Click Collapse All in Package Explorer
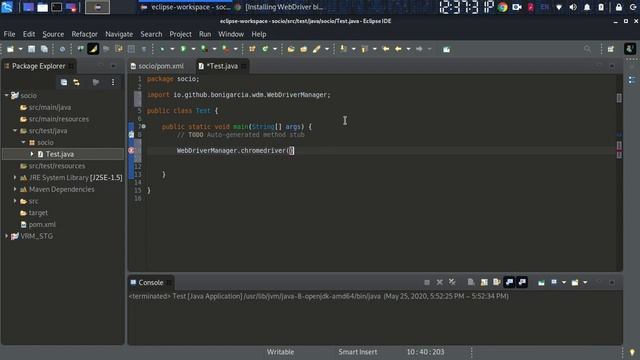Viewport: 640px width, 360px height. 64,82
